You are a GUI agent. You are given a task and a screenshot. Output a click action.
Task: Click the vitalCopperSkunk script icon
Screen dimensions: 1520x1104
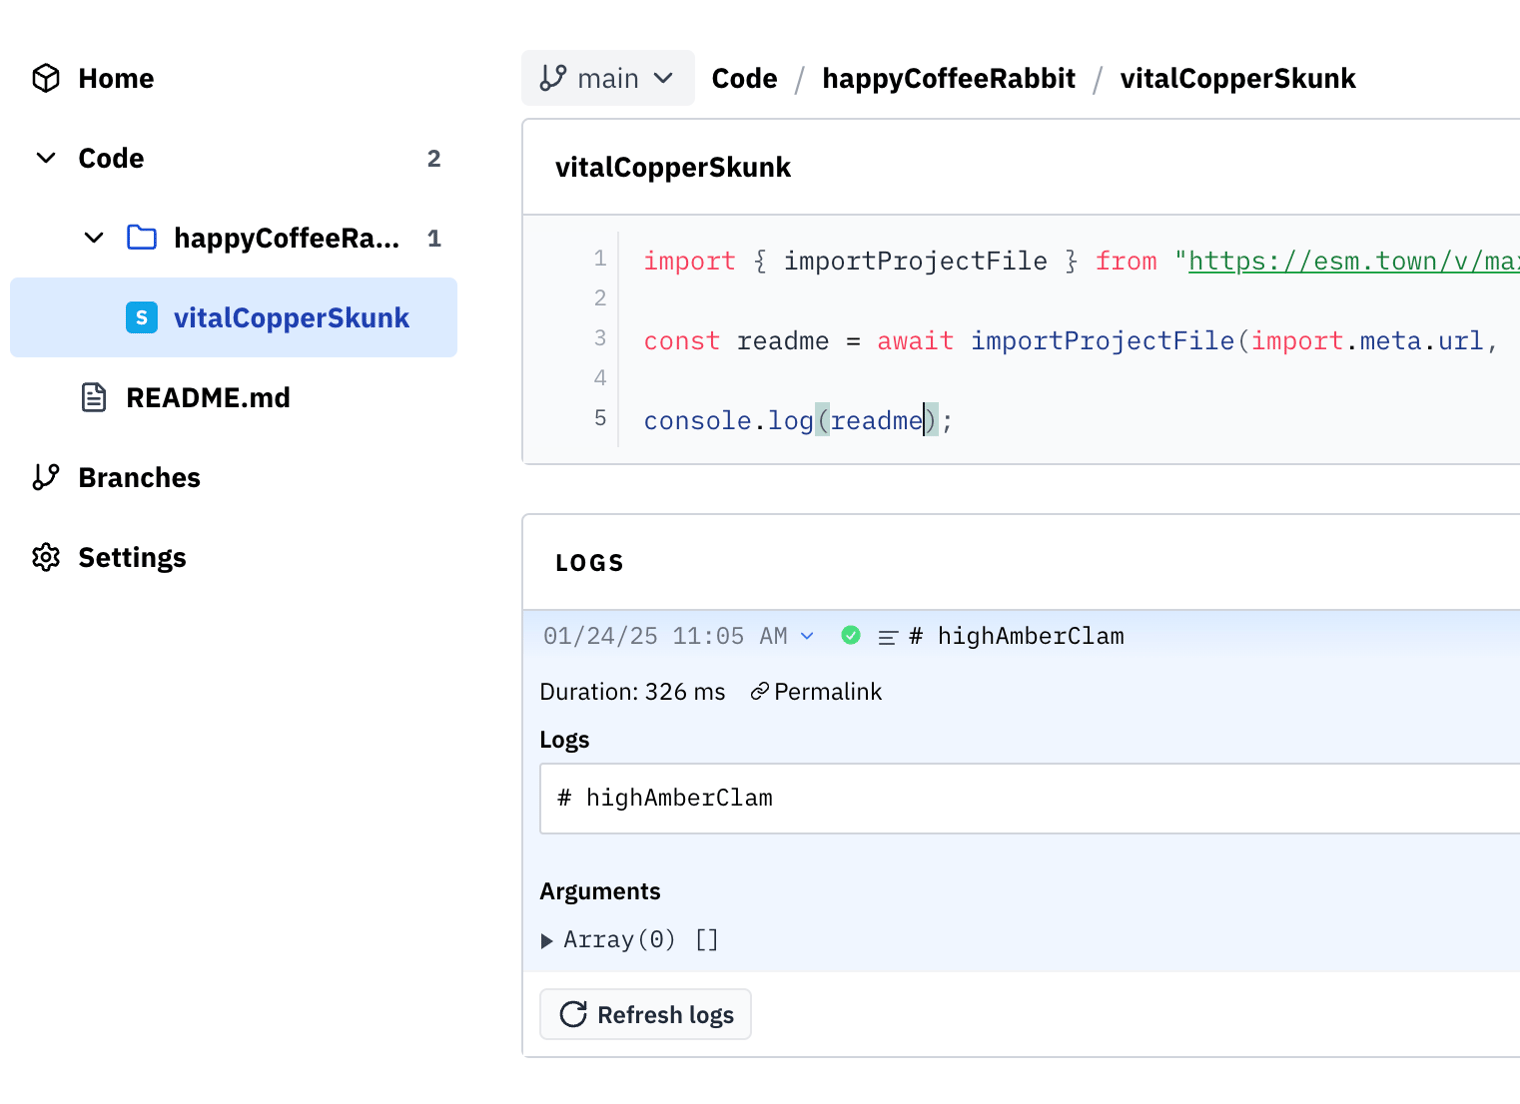click(142, 318)
